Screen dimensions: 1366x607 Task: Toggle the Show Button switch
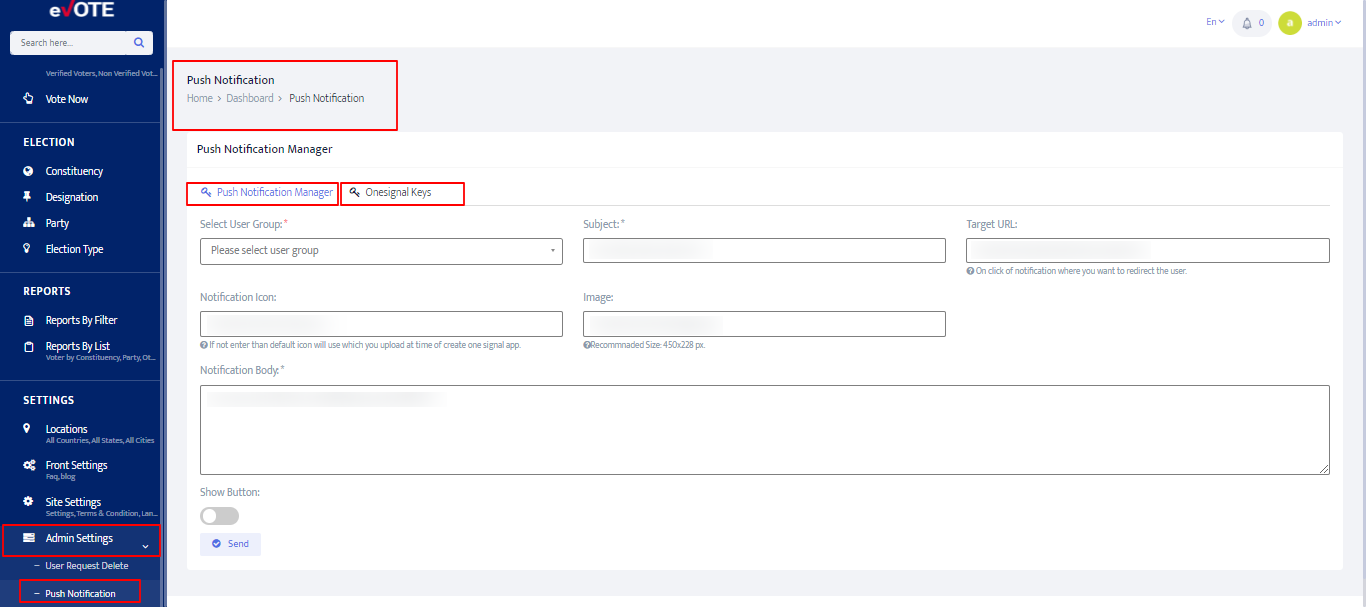pyautogui.click(x=220, y=516)
